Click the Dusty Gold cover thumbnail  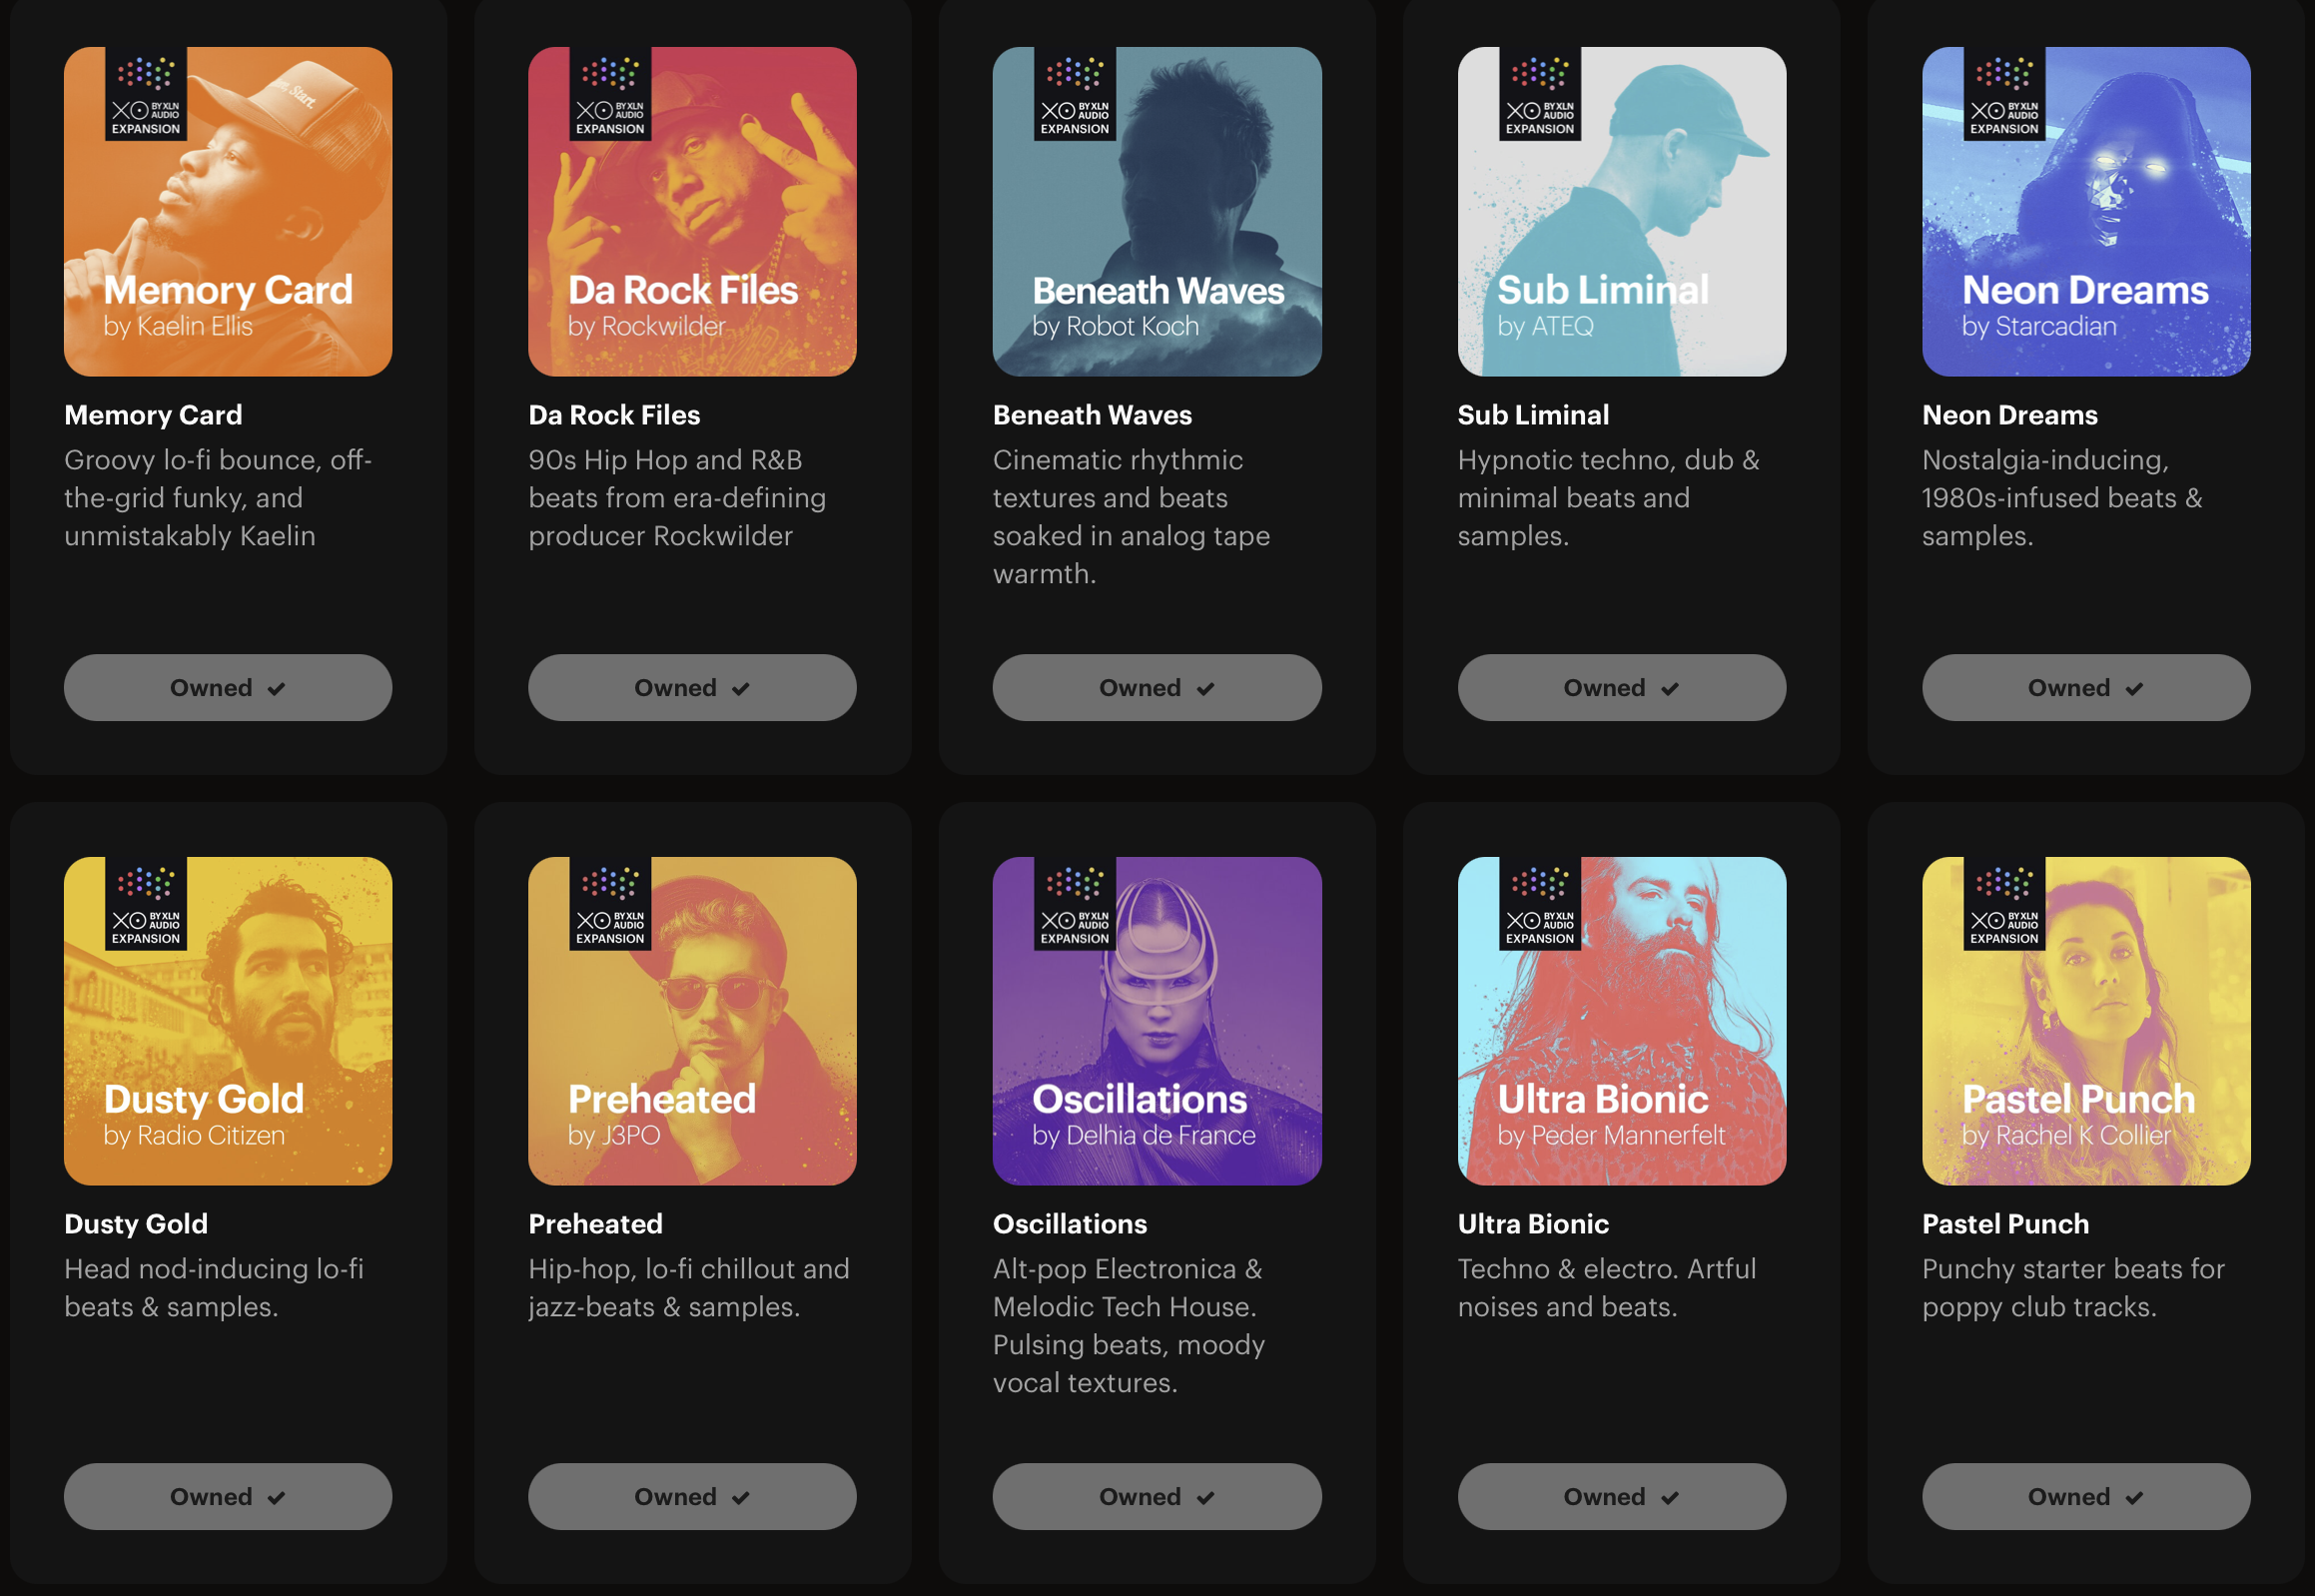[228, 1020]
